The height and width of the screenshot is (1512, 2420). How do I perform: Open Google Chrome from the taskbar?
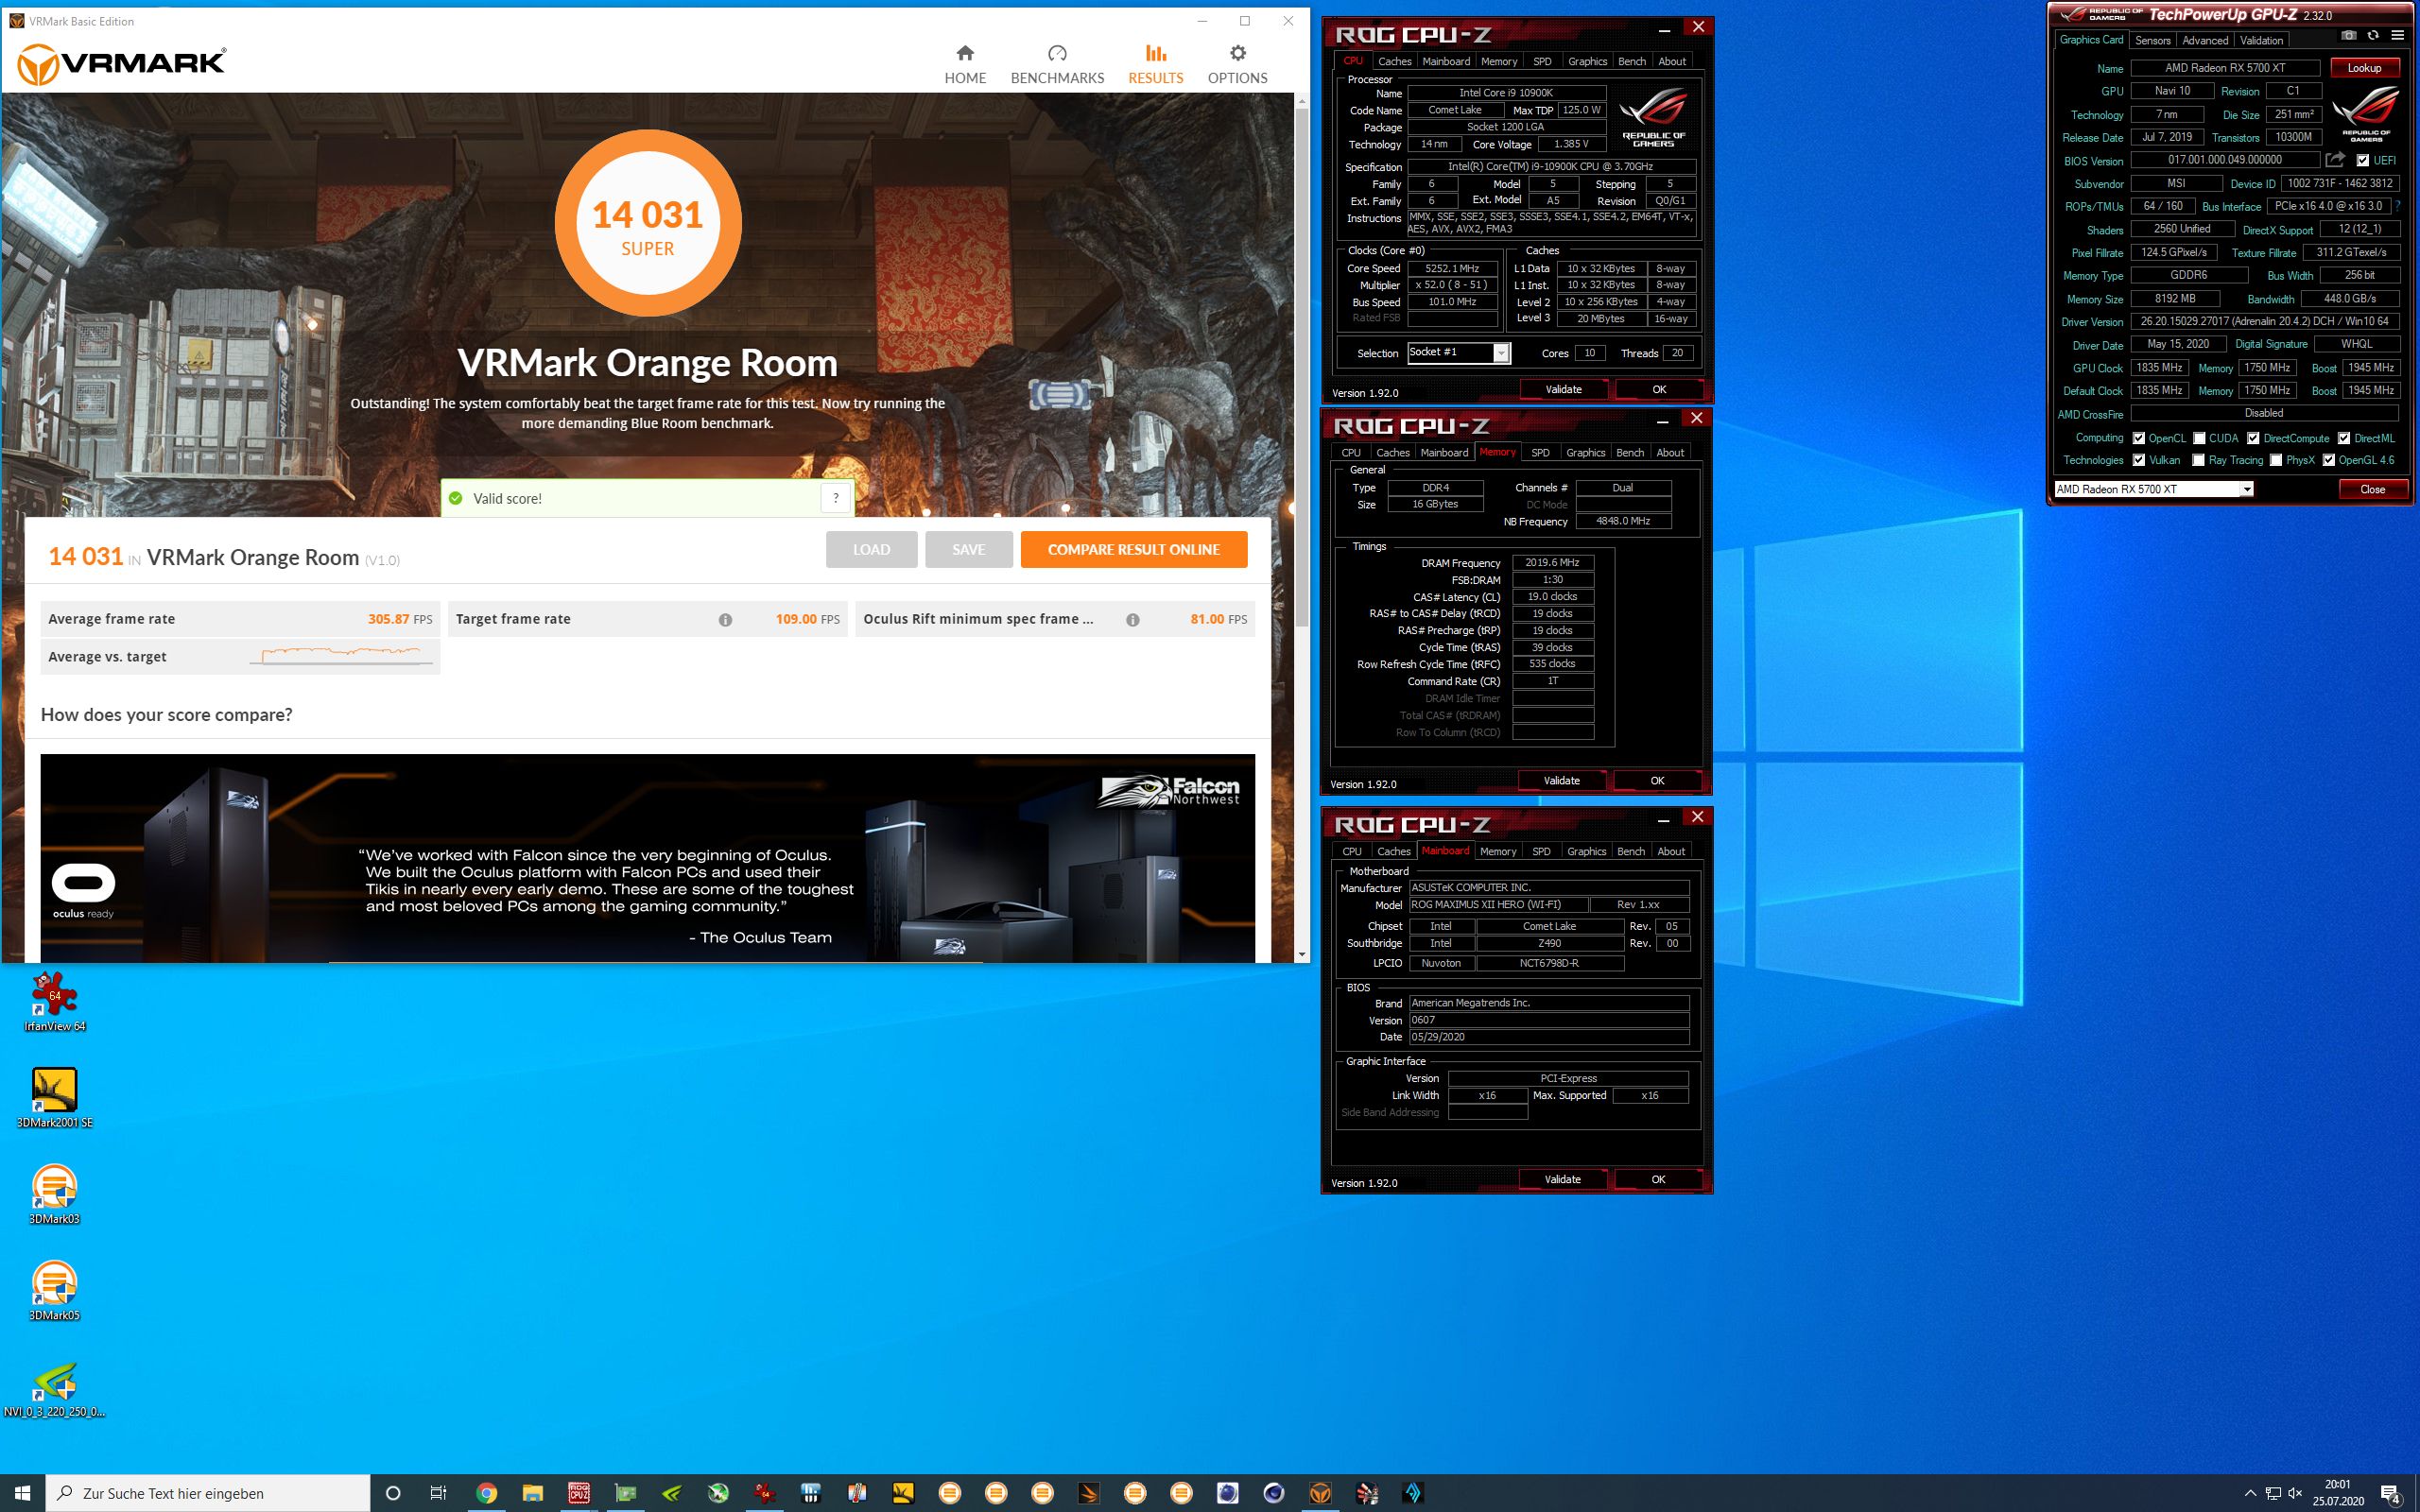(x=486, y=1493)
